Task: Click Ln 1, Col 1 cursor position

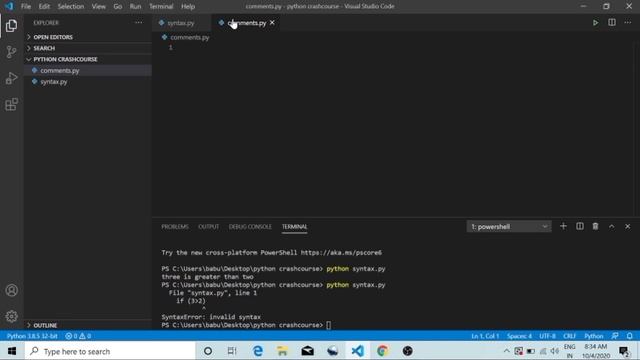Action: pyautogui.click(x=485, y=336)
